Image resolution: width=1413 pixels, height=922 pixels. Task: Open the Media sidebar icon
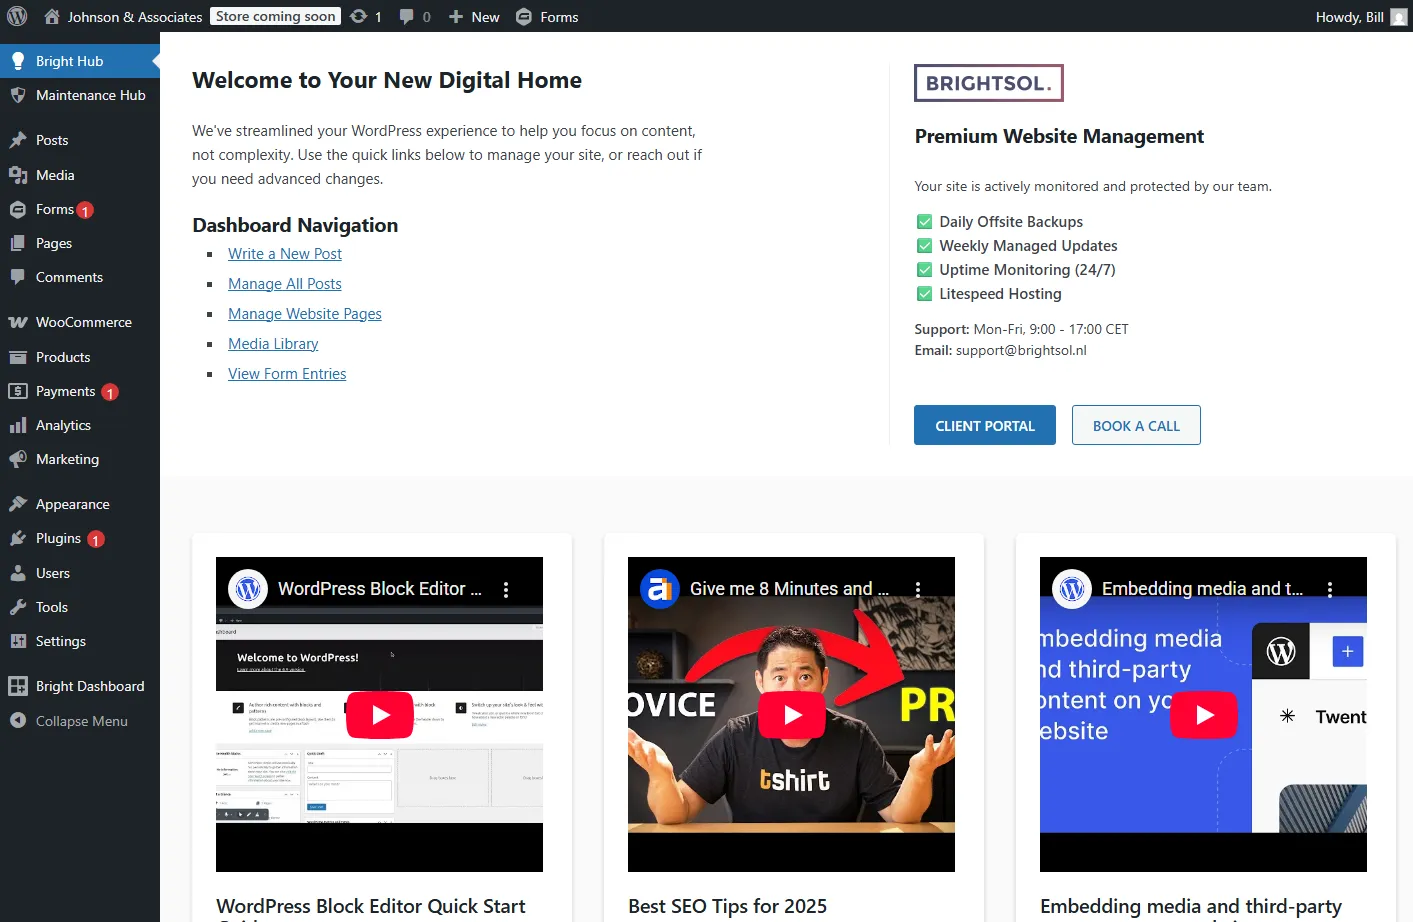tap(18, 175)
